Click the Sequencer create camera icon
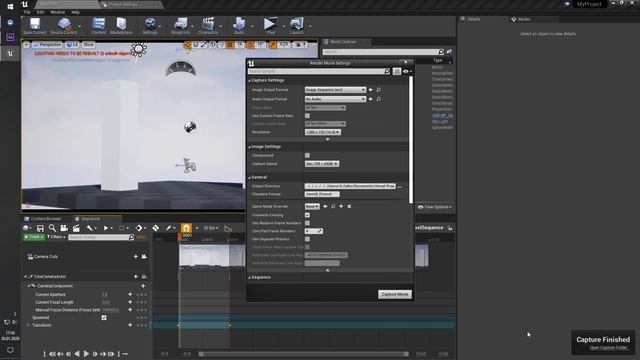Screen dimensions: 640x360 (64, 228)
